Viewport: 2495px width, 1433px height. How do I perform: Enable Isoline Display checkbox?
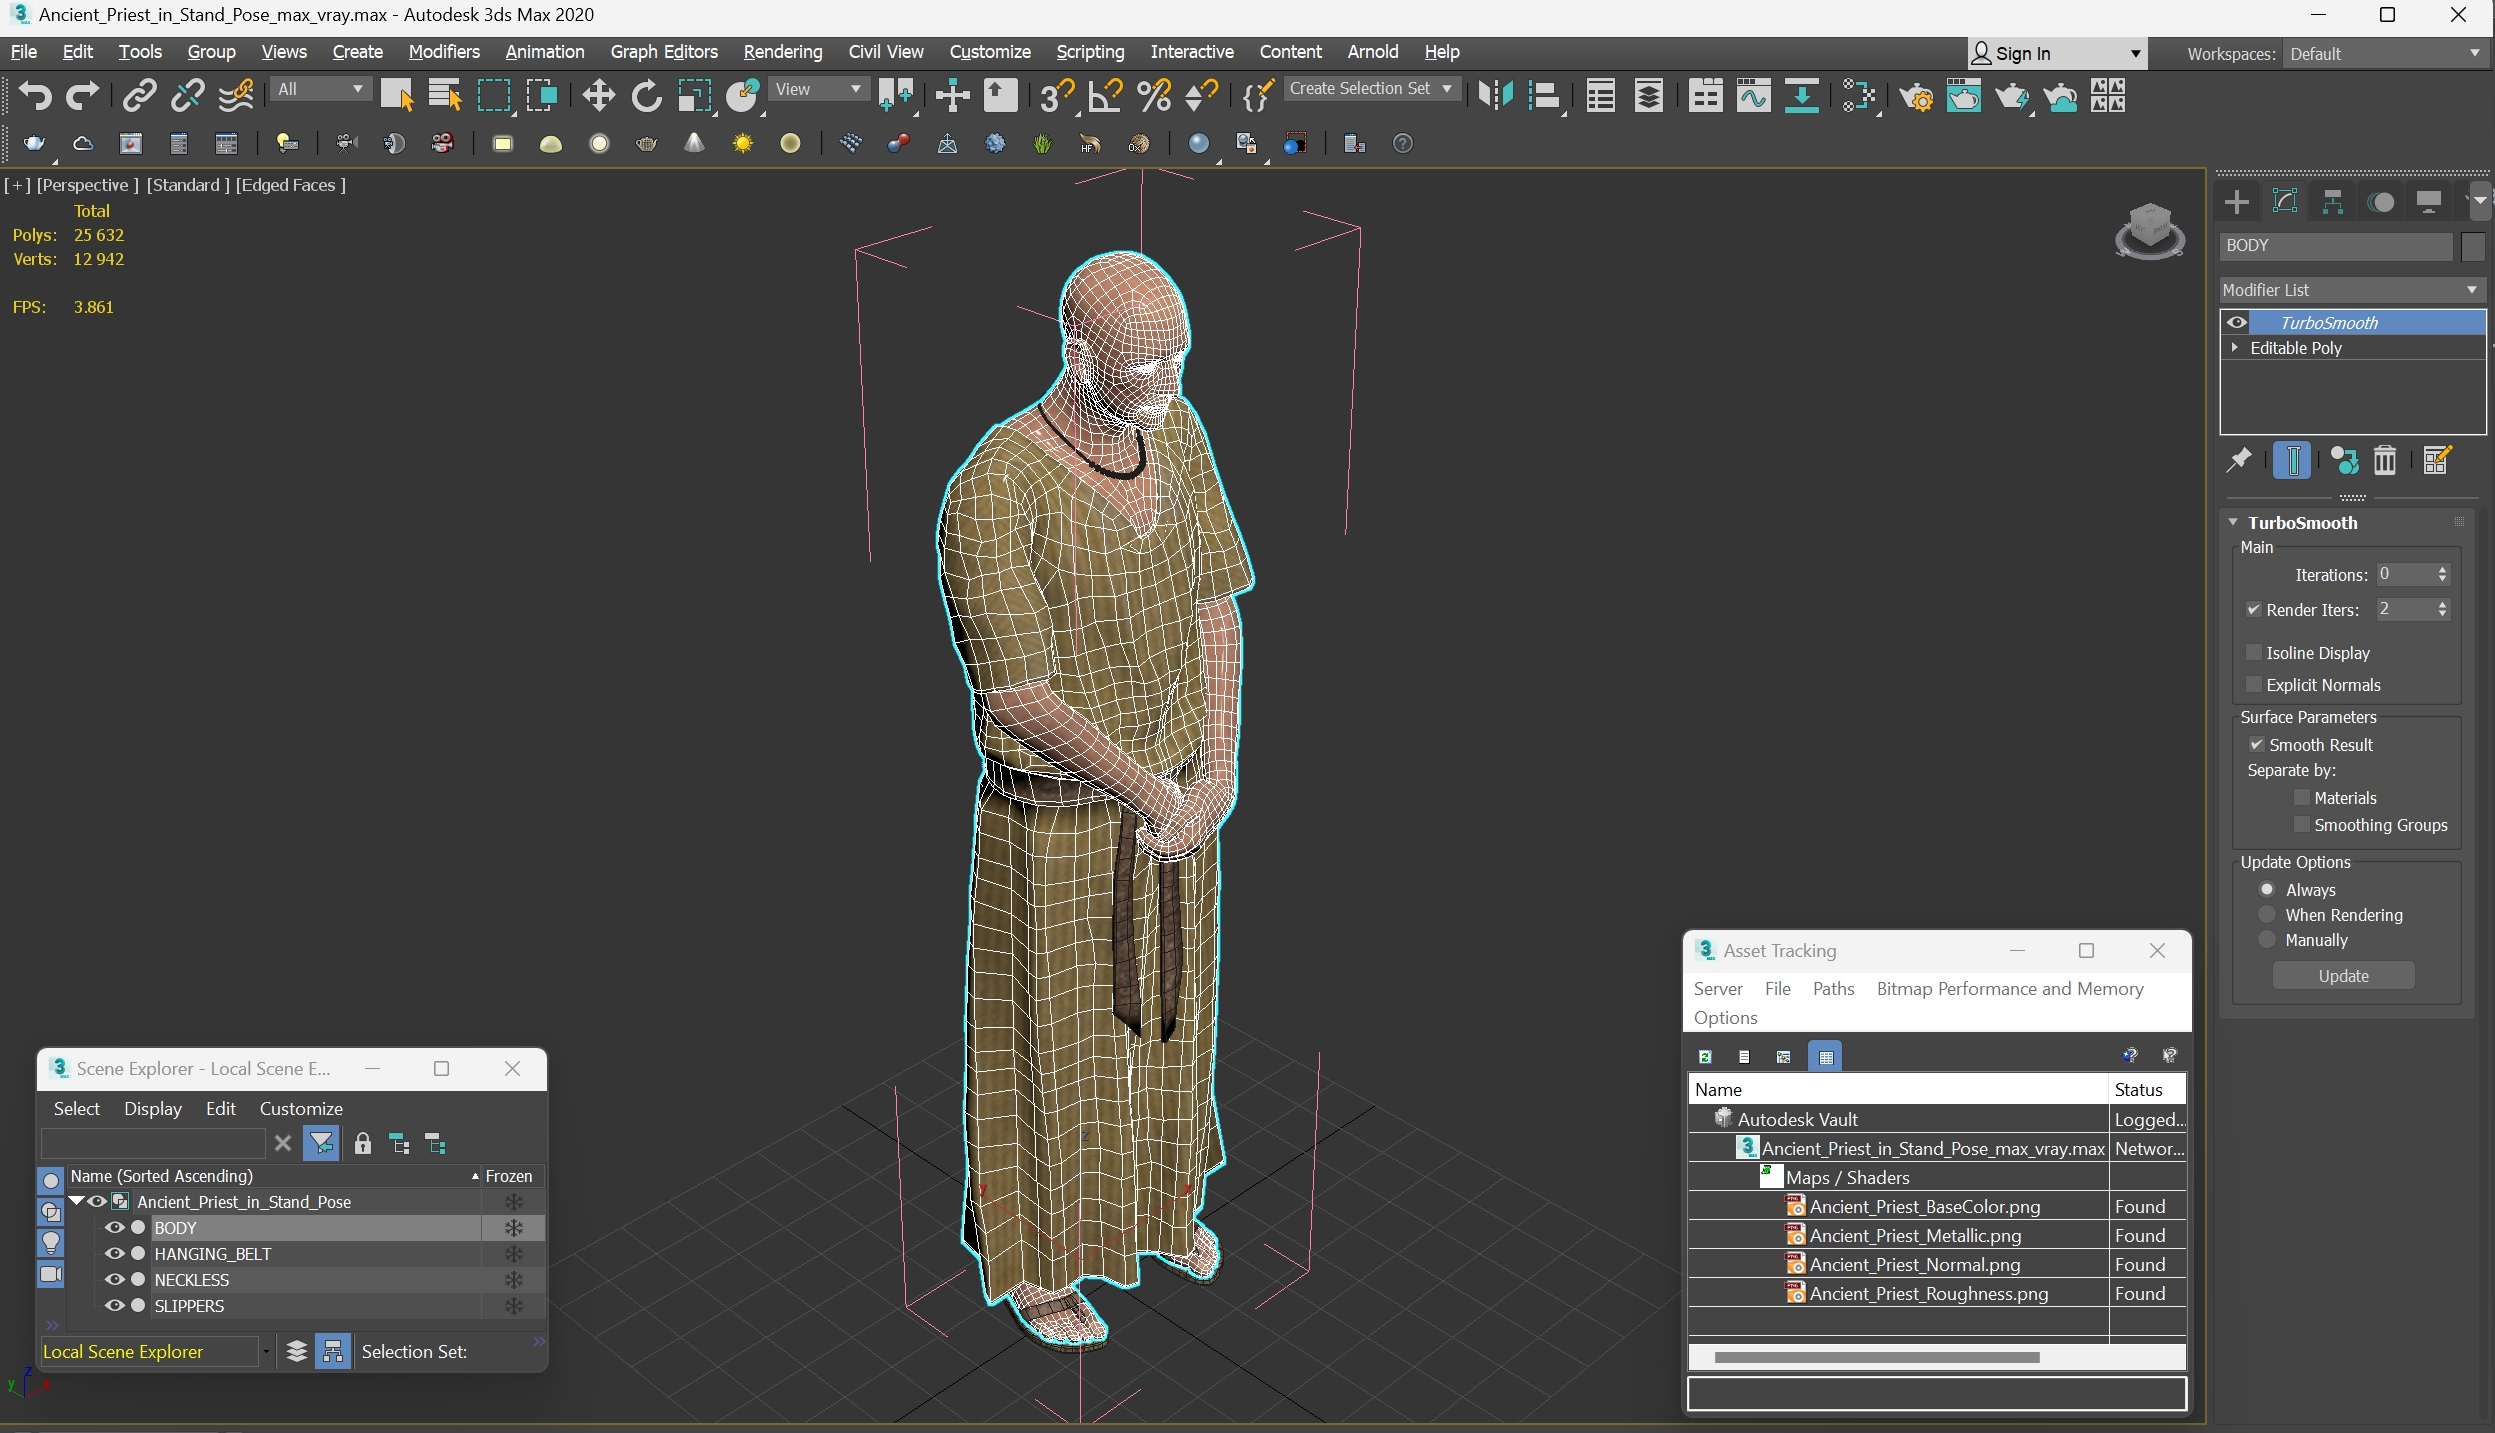tap(2254, 652)
